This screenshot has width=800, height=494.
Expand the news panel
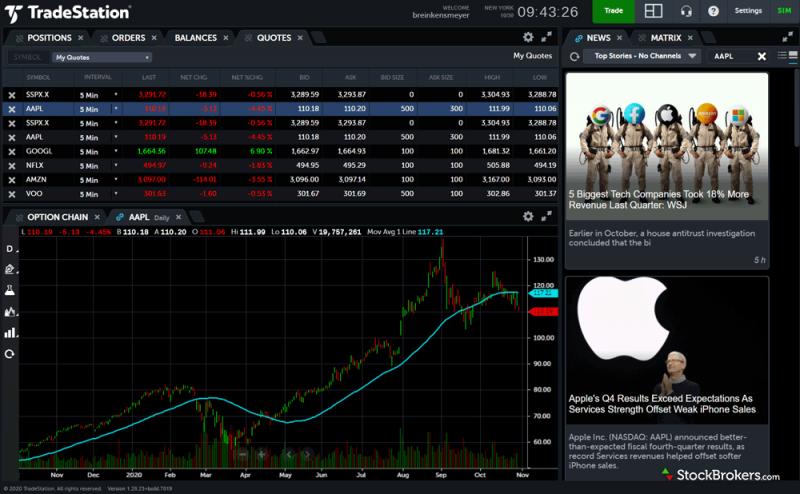(x=787, y=37)
